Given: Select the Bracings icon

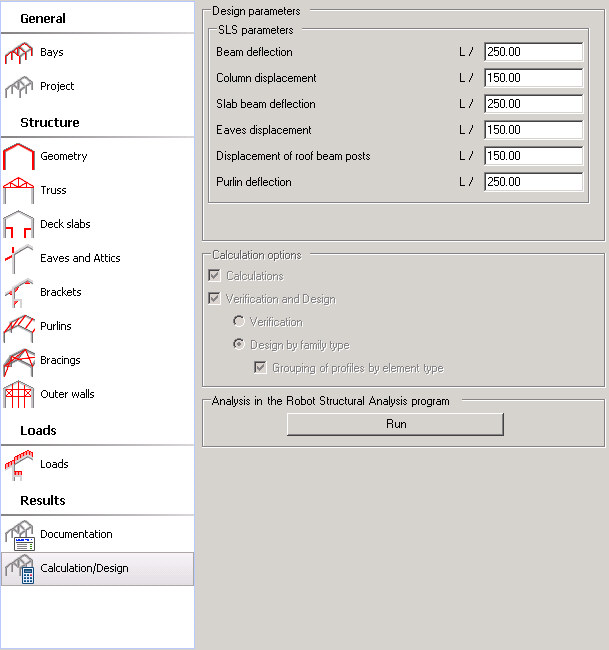Looking at the screenshot, I should point(19,361).
